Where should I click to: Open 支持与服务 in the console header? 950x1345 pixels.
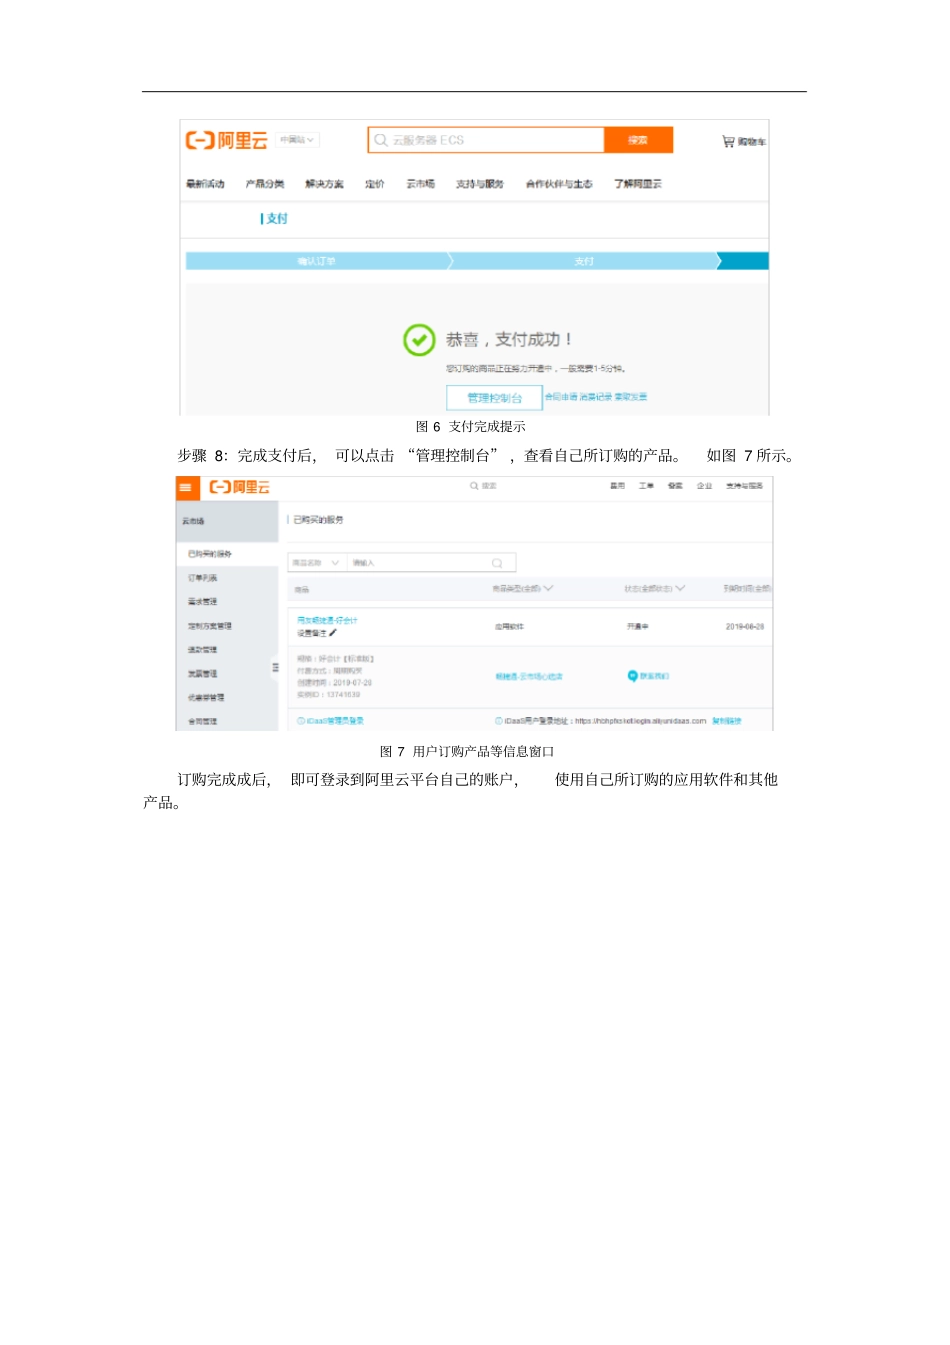[x=744, y=486]
